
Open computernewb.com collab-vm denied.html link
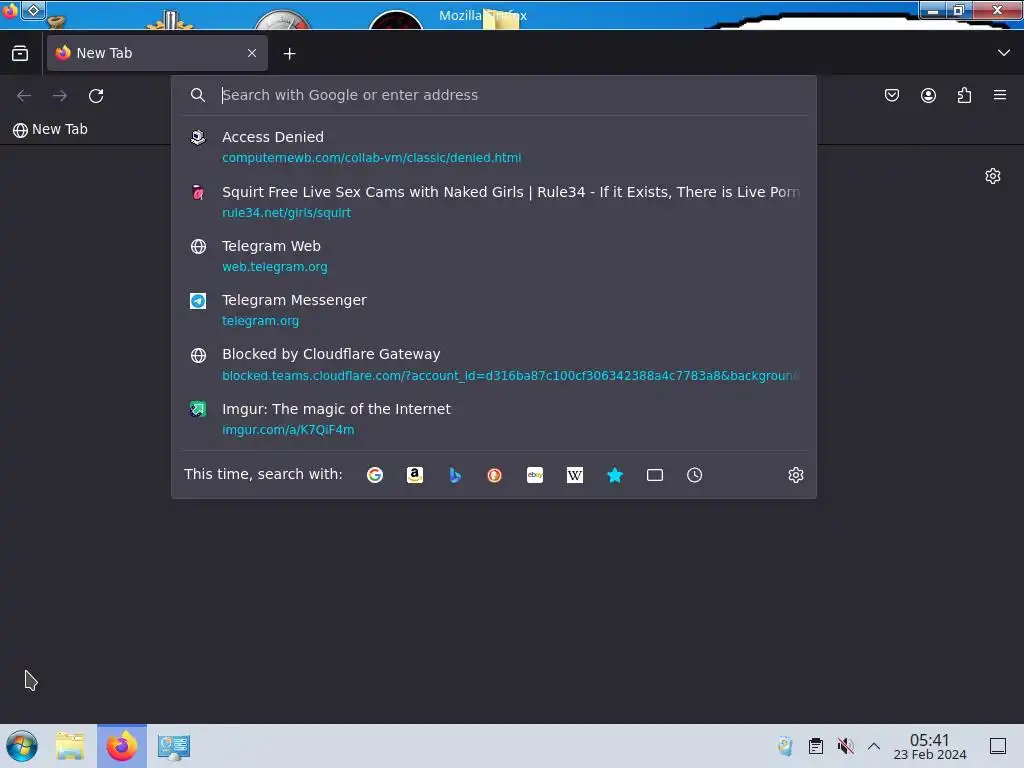(372, 158)
